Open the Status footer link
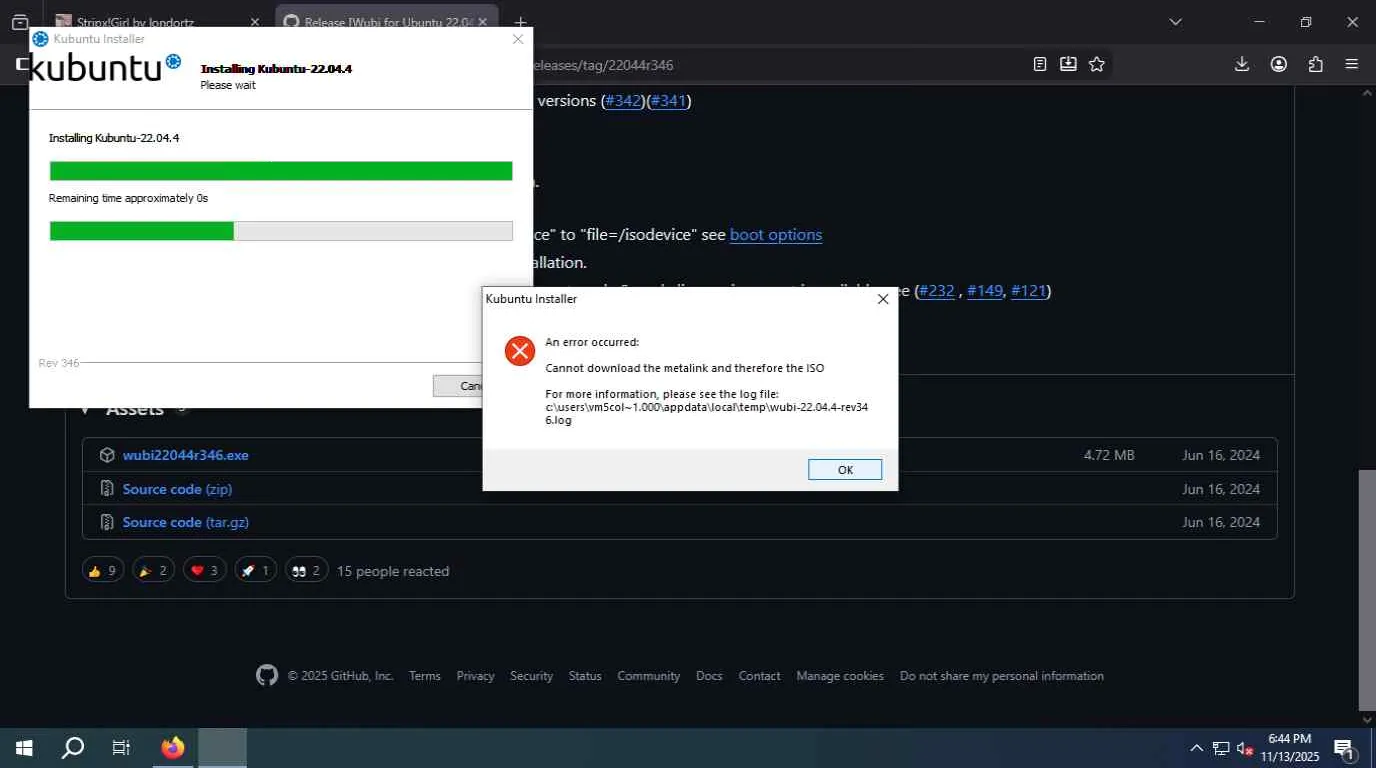 point(585,676)
